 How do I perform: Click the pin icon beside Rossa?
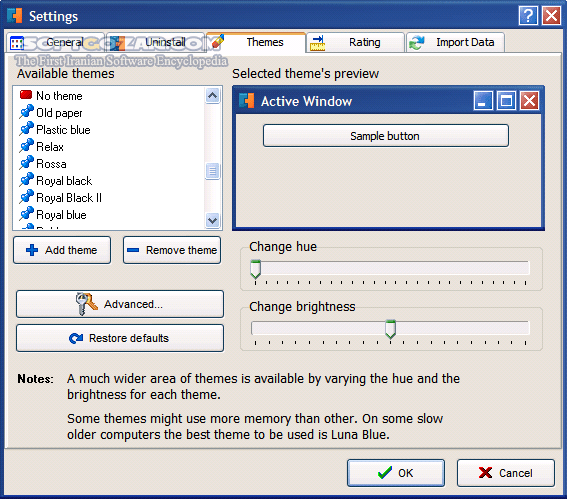26,163
